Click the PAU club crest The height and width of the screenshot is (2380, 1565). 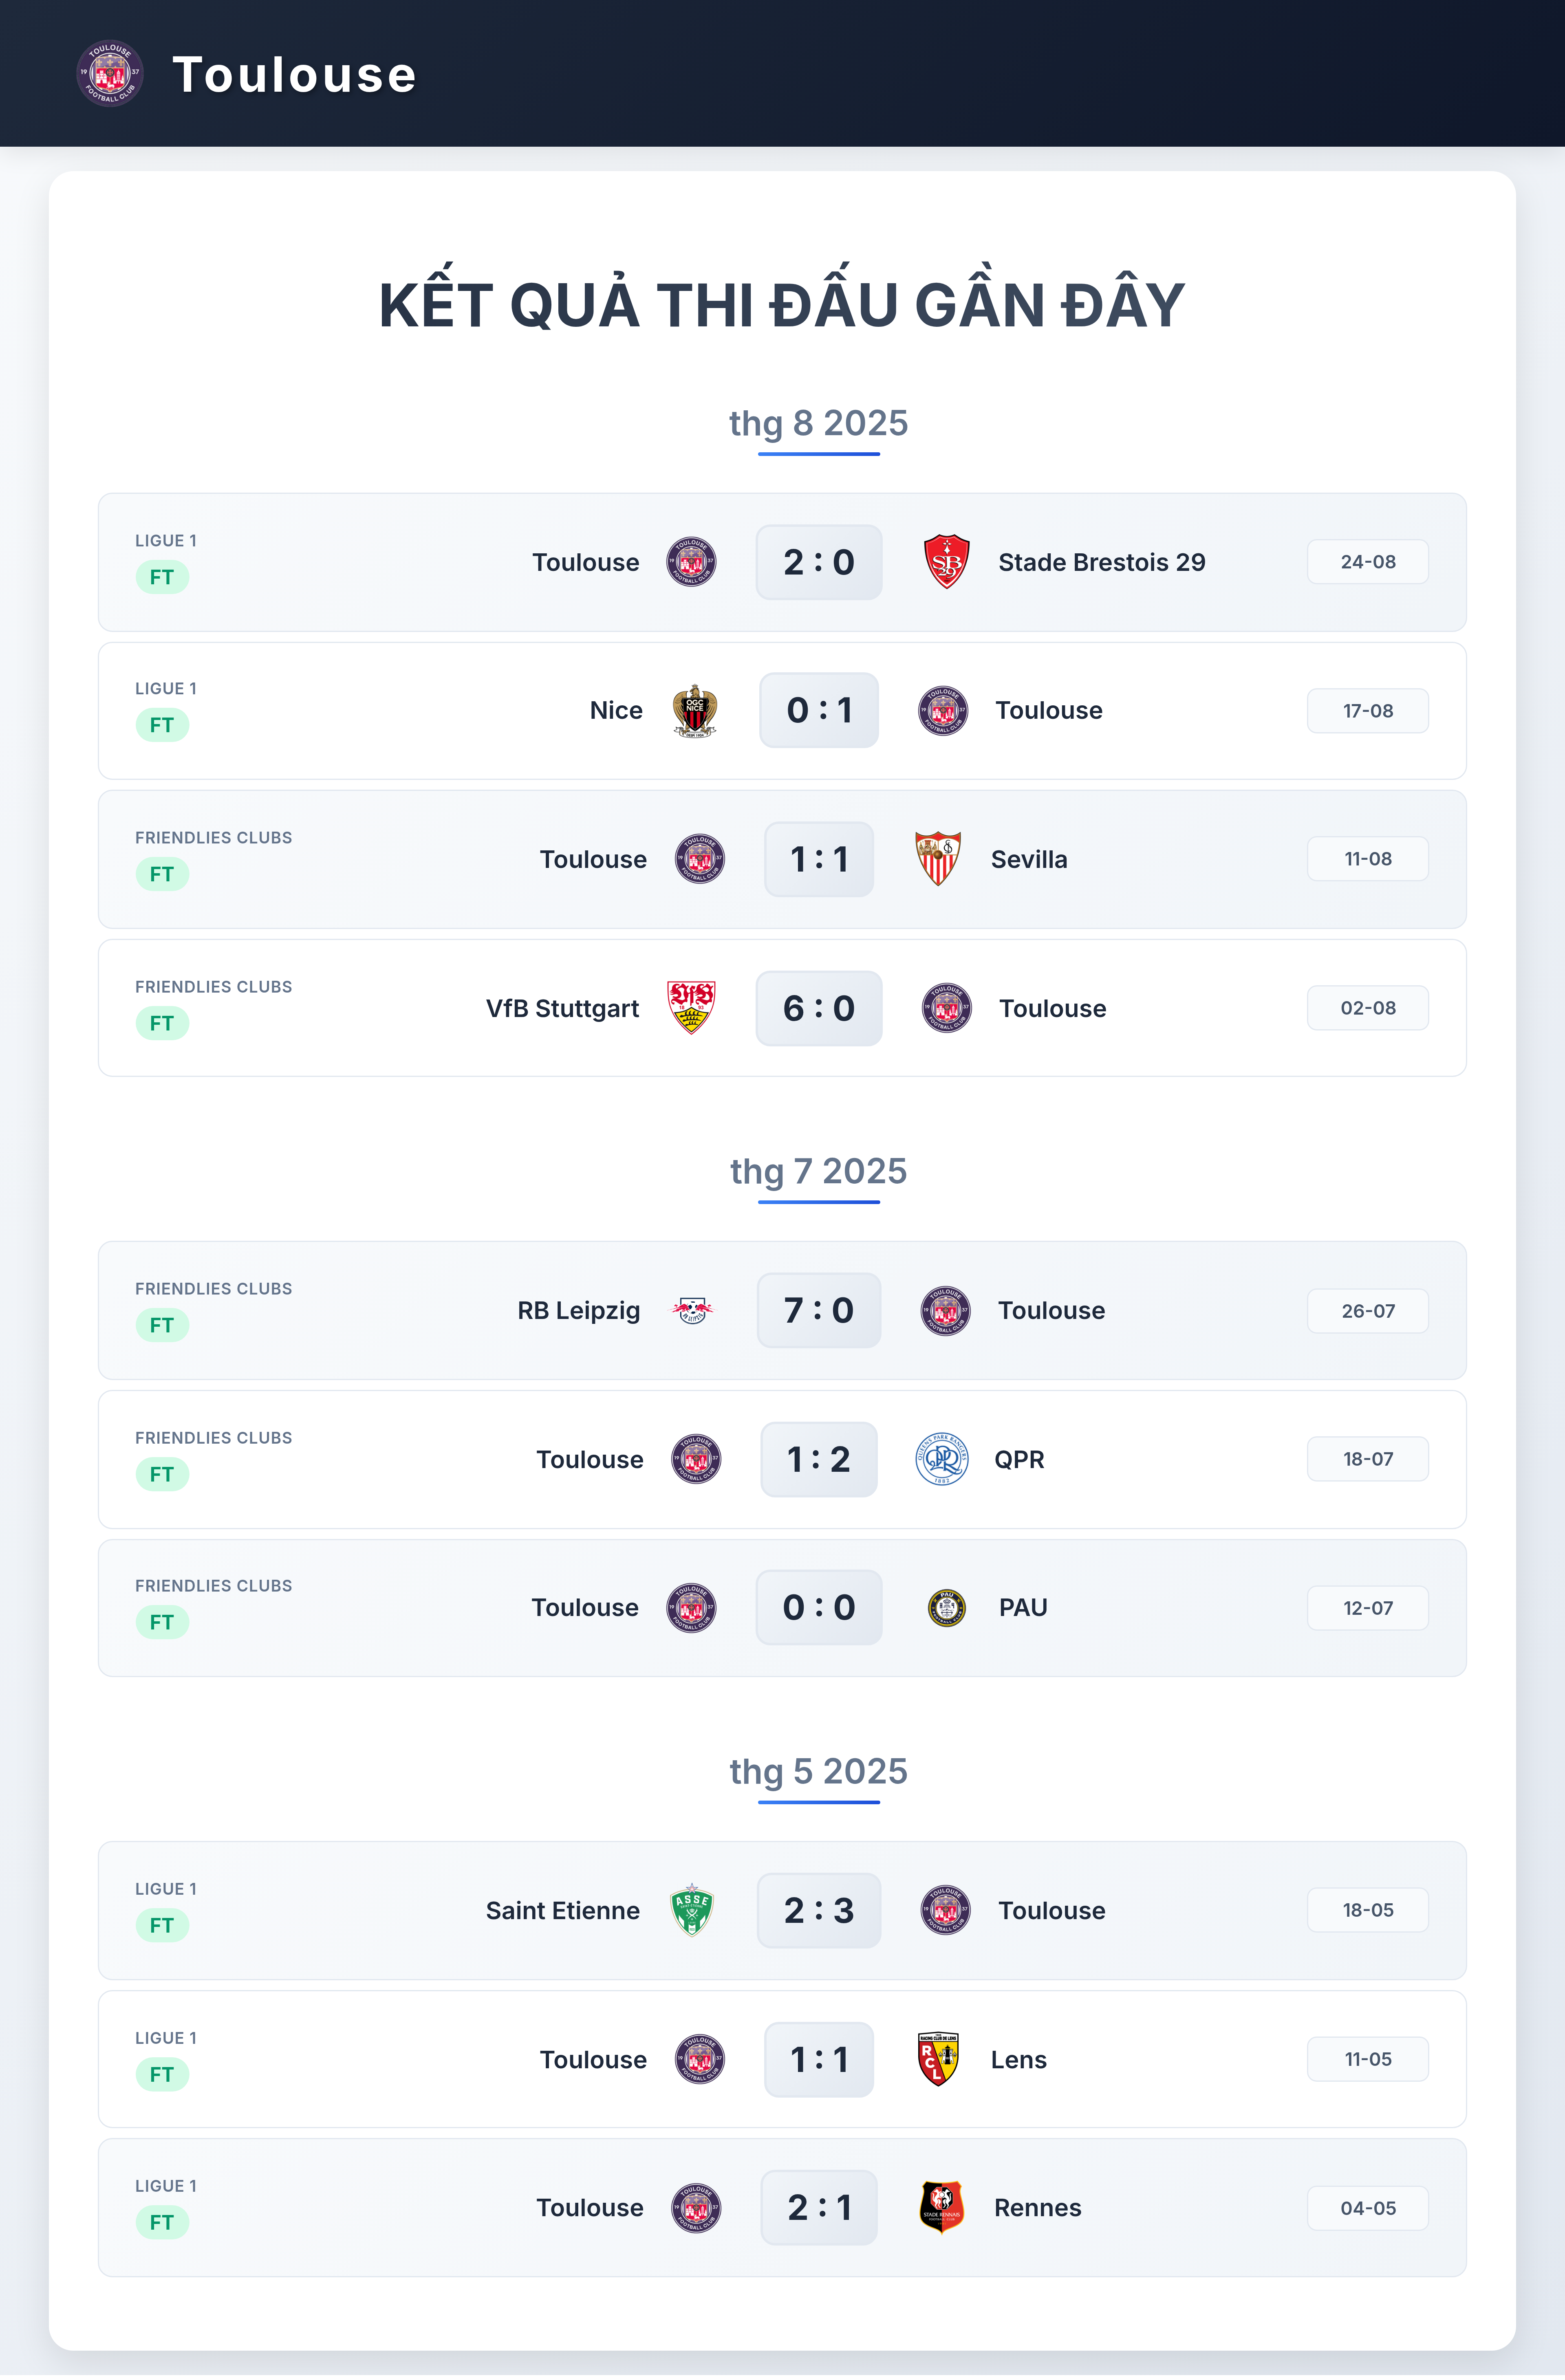click(946, 1608)
